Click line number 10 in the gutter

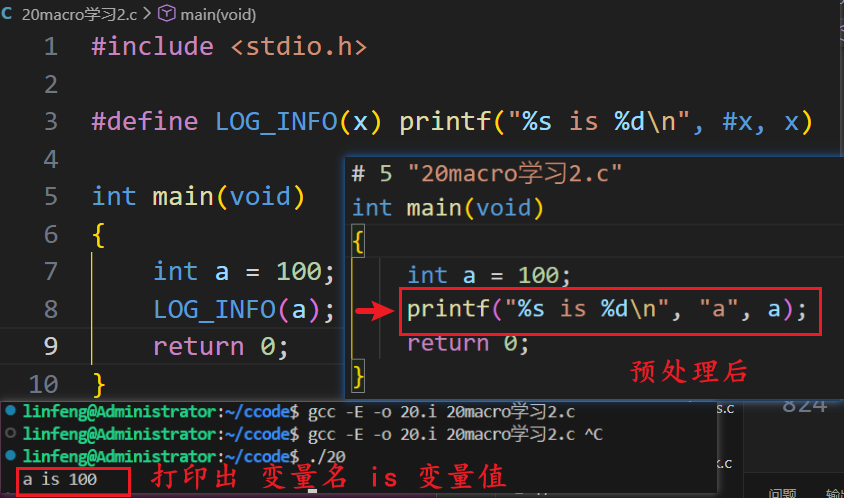point(43,384)
